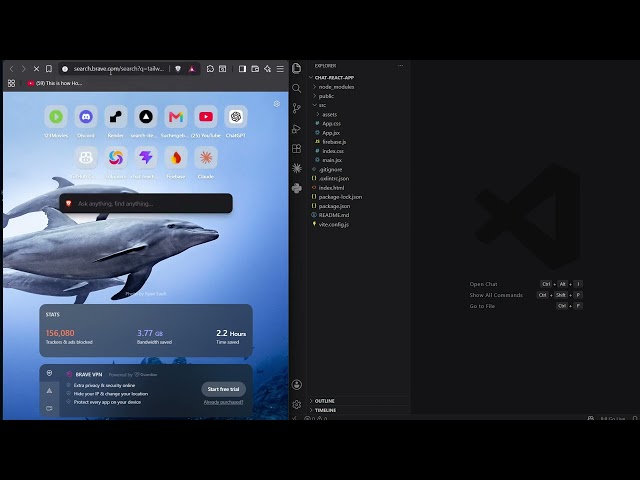Open VS Code Search view icon
The width and height of the screenshot is (640, 480).
click(x=297, y=88)
